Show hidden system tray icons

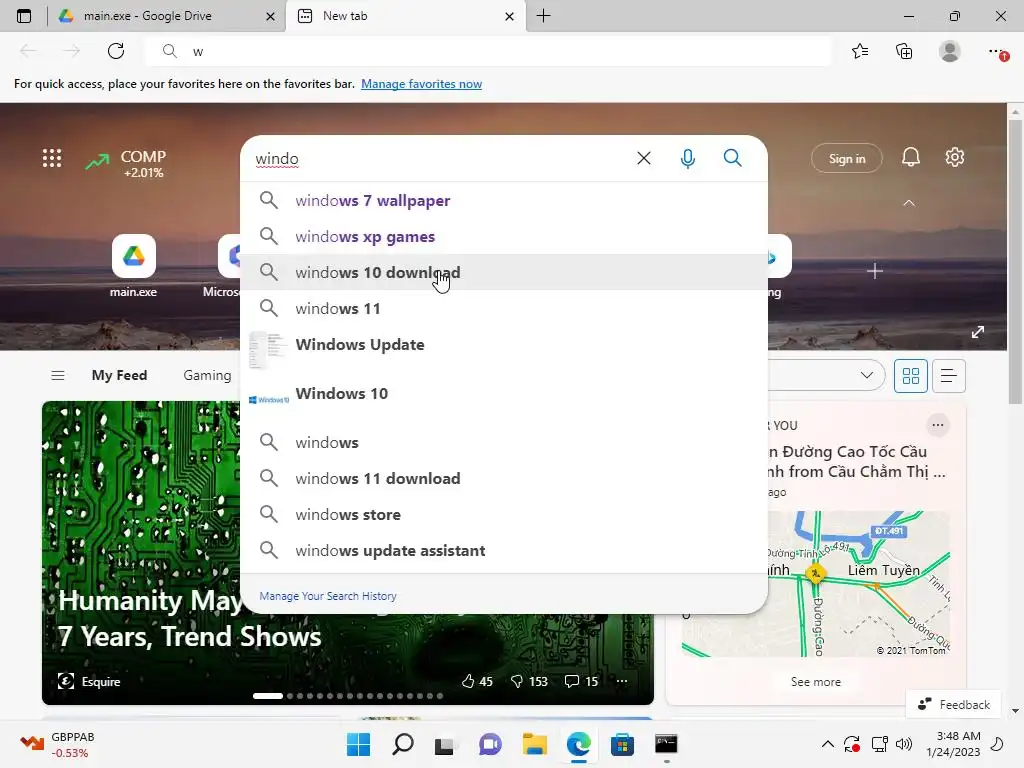(827, 744)
